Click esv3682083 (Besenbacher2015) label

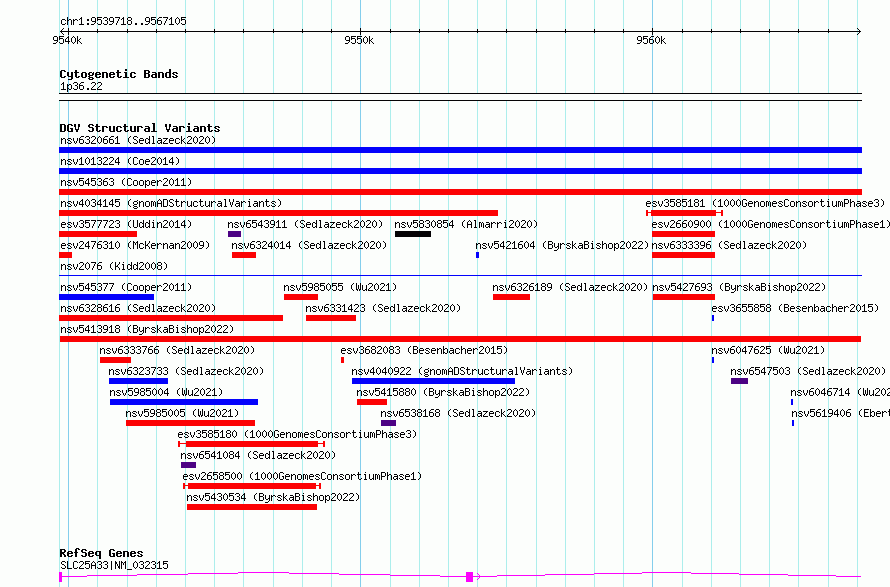click(424, 350)
